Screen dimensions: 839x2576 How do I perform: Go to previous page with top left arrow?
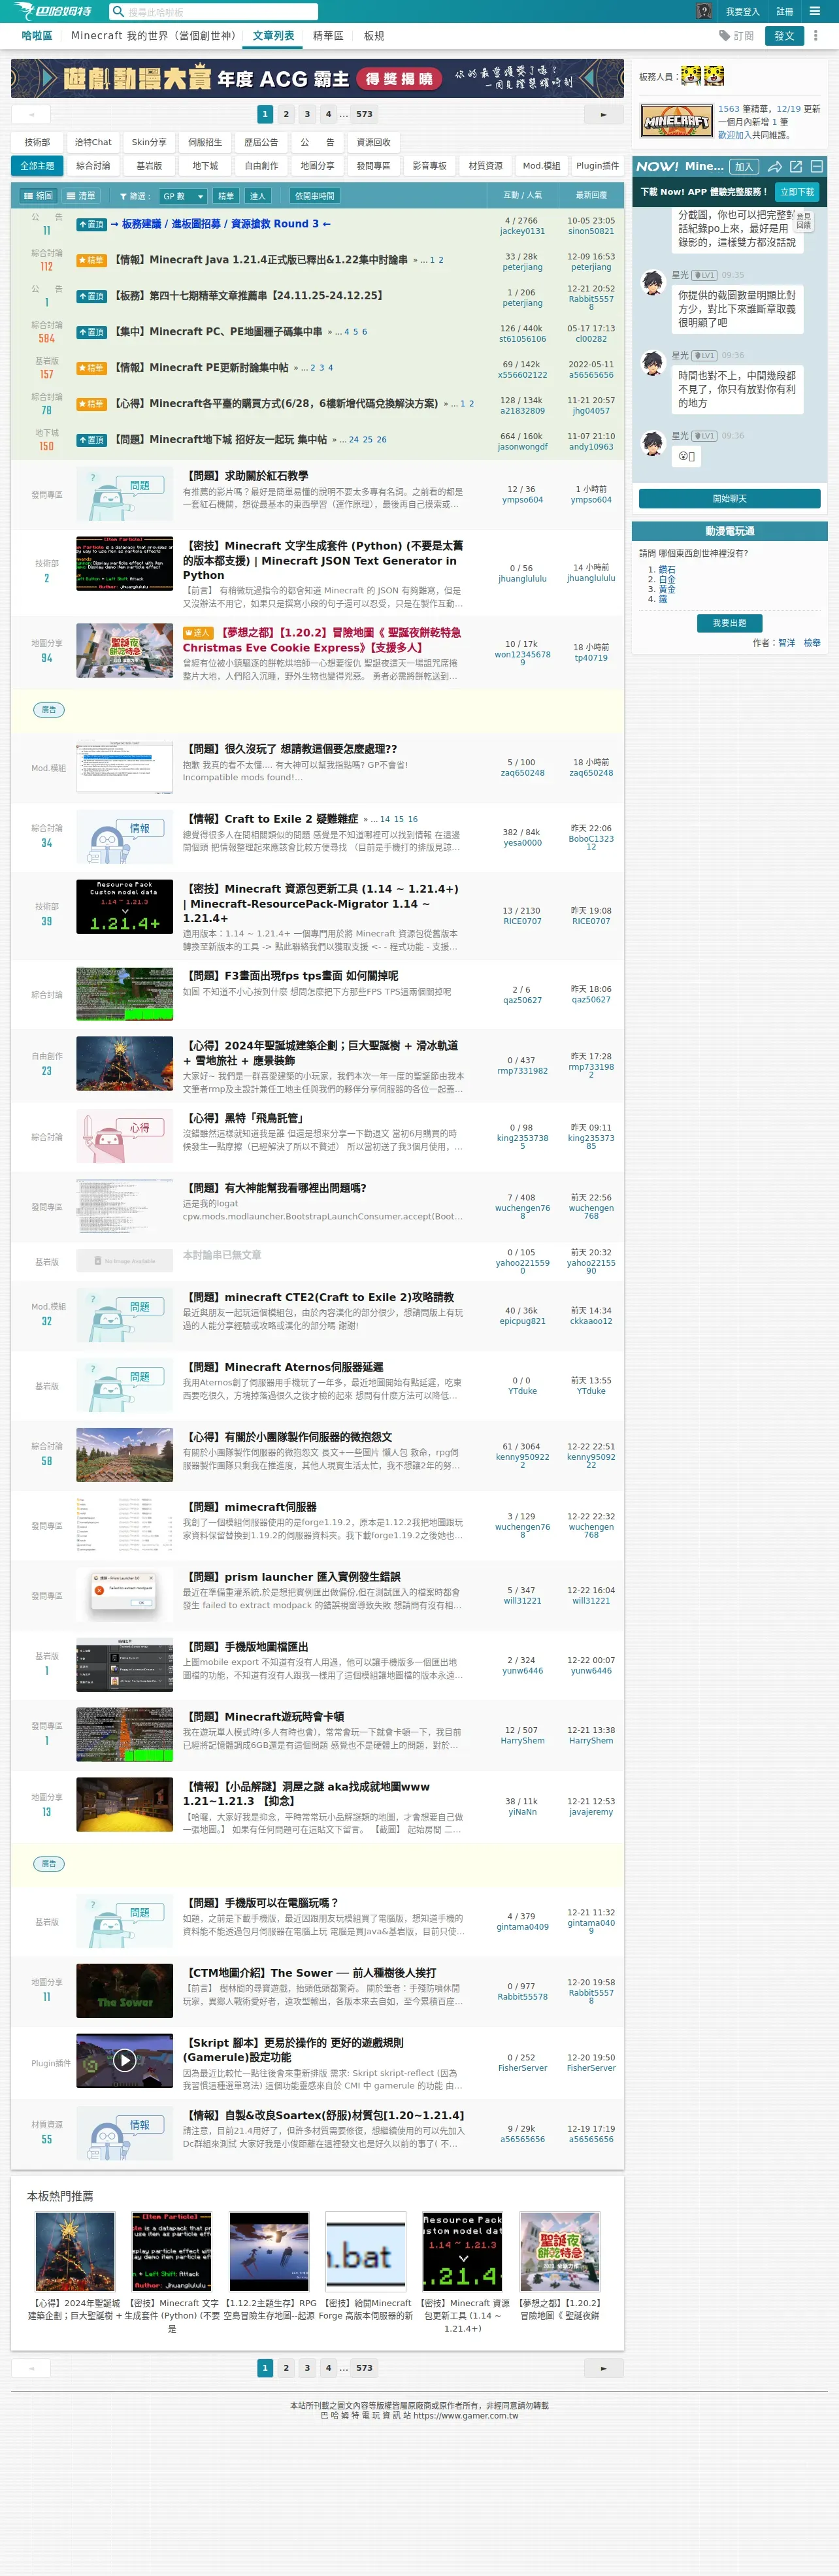coord(31,114)
